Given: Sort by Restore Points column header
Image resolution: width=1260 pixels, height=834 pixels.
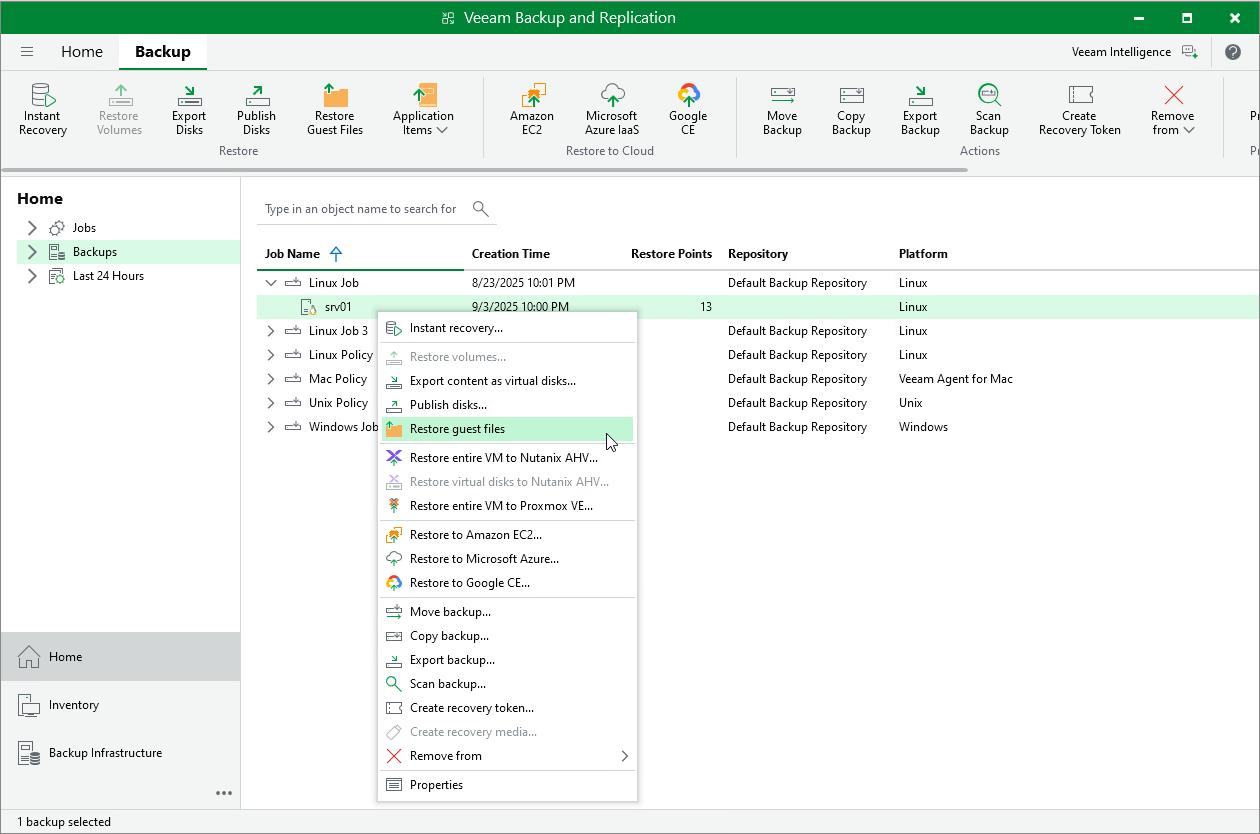Looking at the screenshot, I should click(672, 254).
